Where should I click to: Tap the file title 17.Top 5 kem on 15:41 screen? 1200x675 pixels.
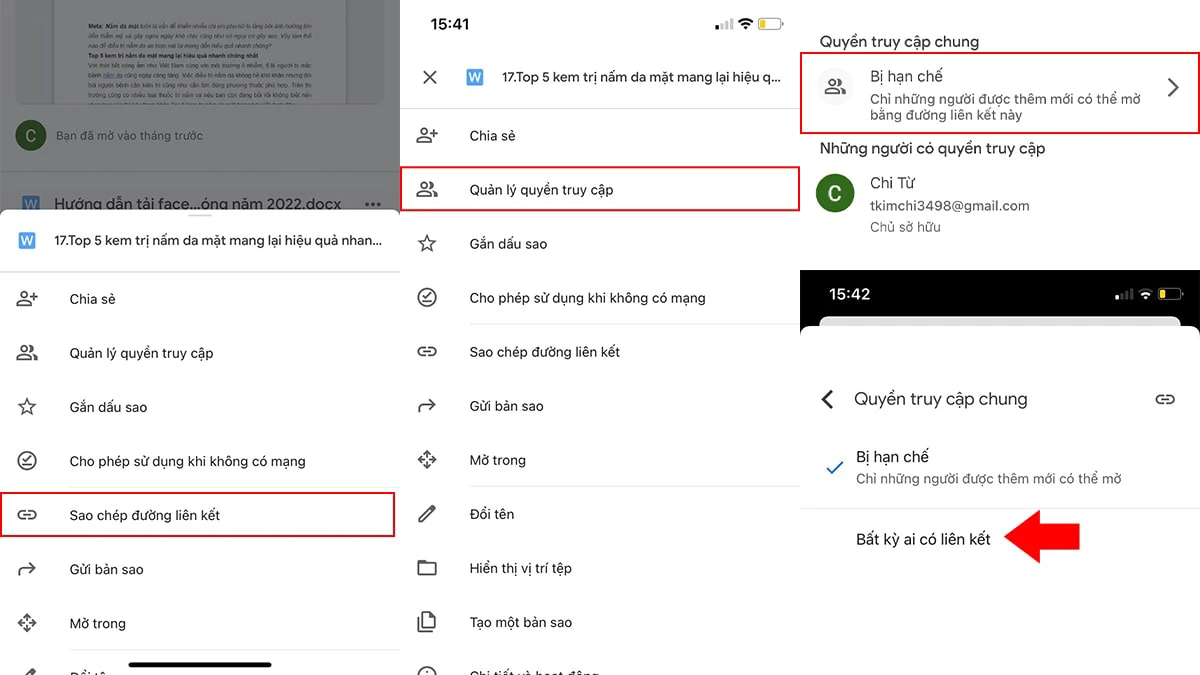(641, 77)
